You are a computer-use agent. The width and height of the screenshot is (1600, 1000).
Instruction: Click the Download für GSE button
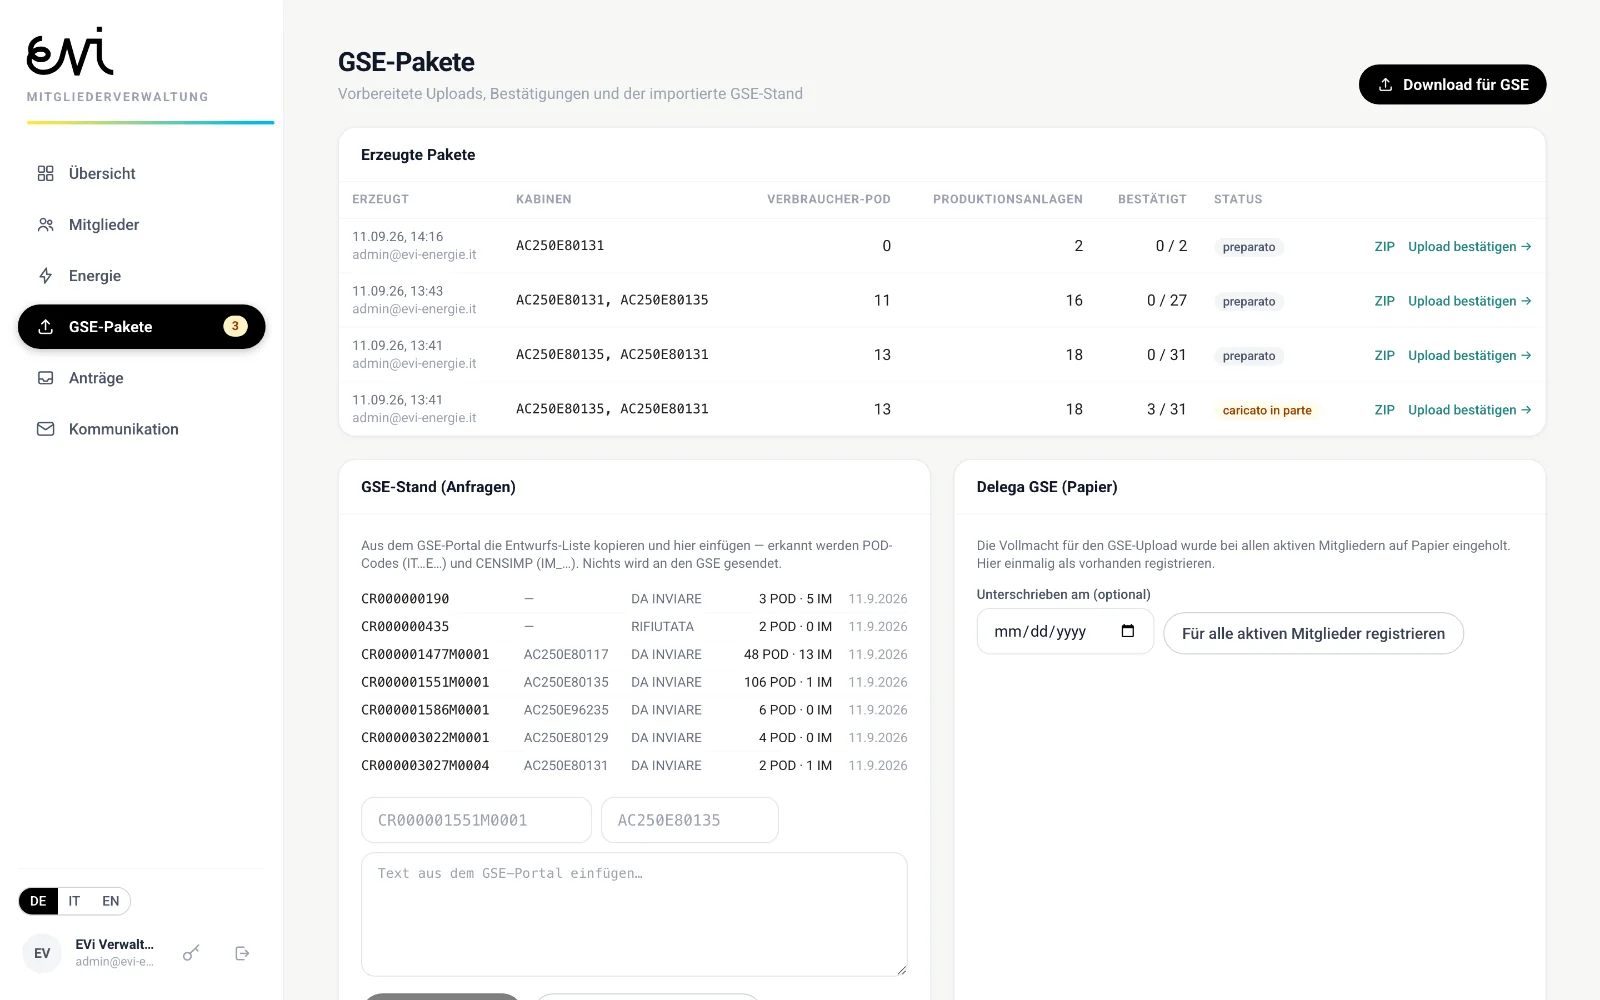point(1452,85)
